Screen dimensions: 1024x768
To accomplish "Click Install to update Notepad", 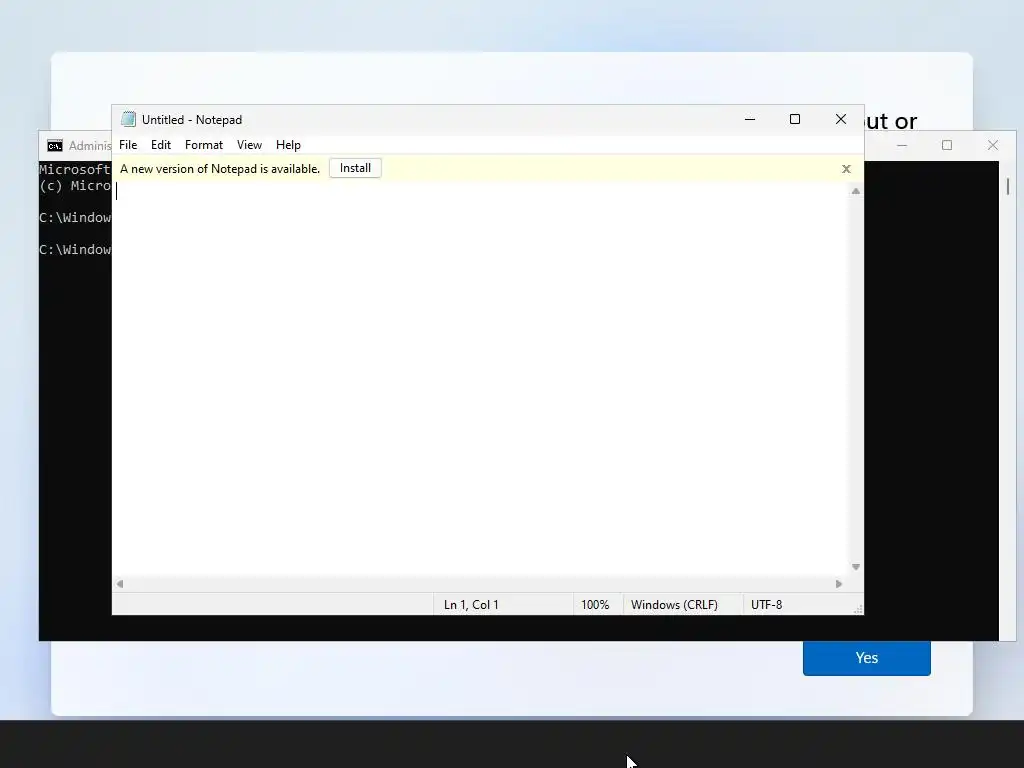I will [x=355, y=168].
